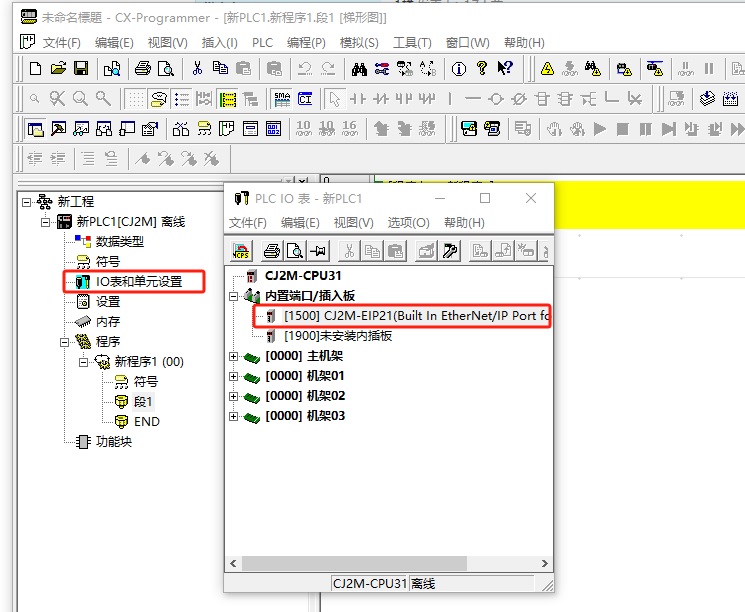Expand the [0000] 主机架 rack node

pos(233,356)
